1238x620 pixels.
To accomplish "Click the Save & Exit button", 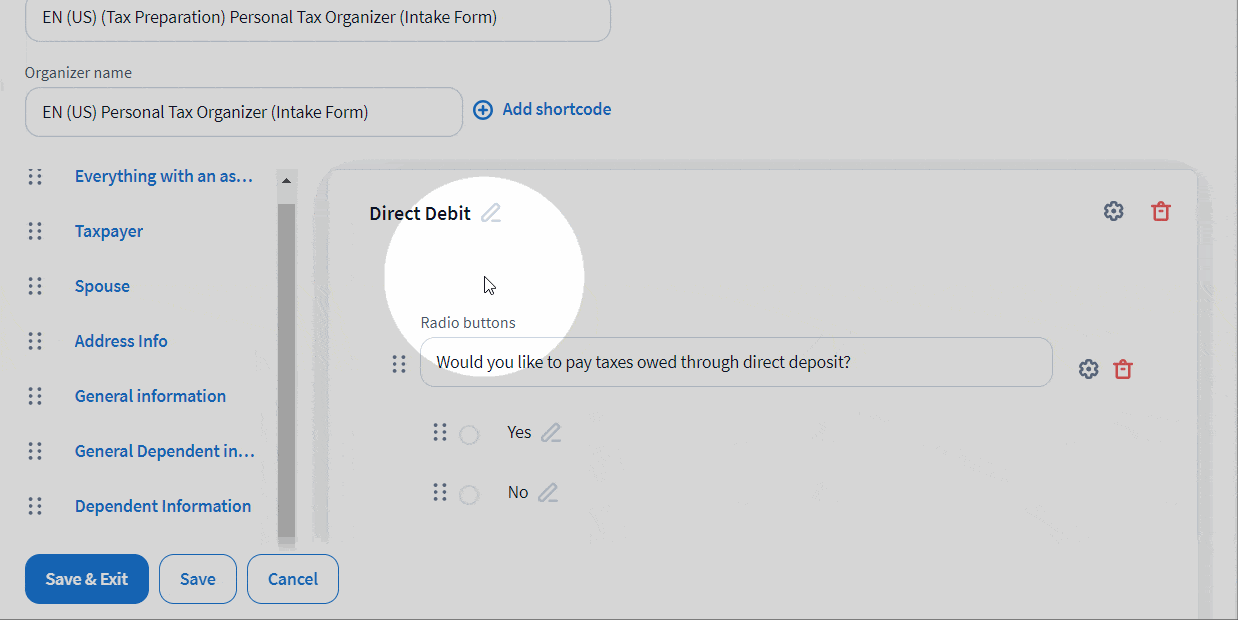I will coord(87,579).
